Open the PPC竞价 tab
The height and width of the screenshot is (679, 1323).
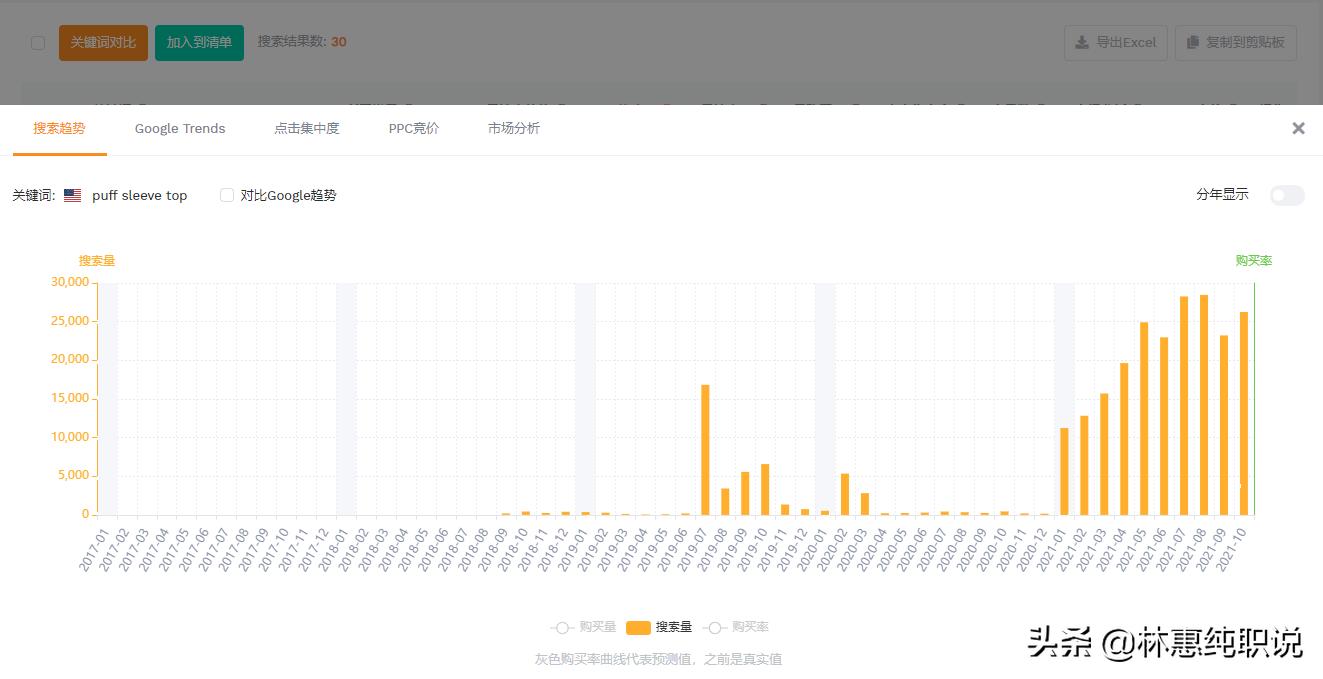[414, 128]
